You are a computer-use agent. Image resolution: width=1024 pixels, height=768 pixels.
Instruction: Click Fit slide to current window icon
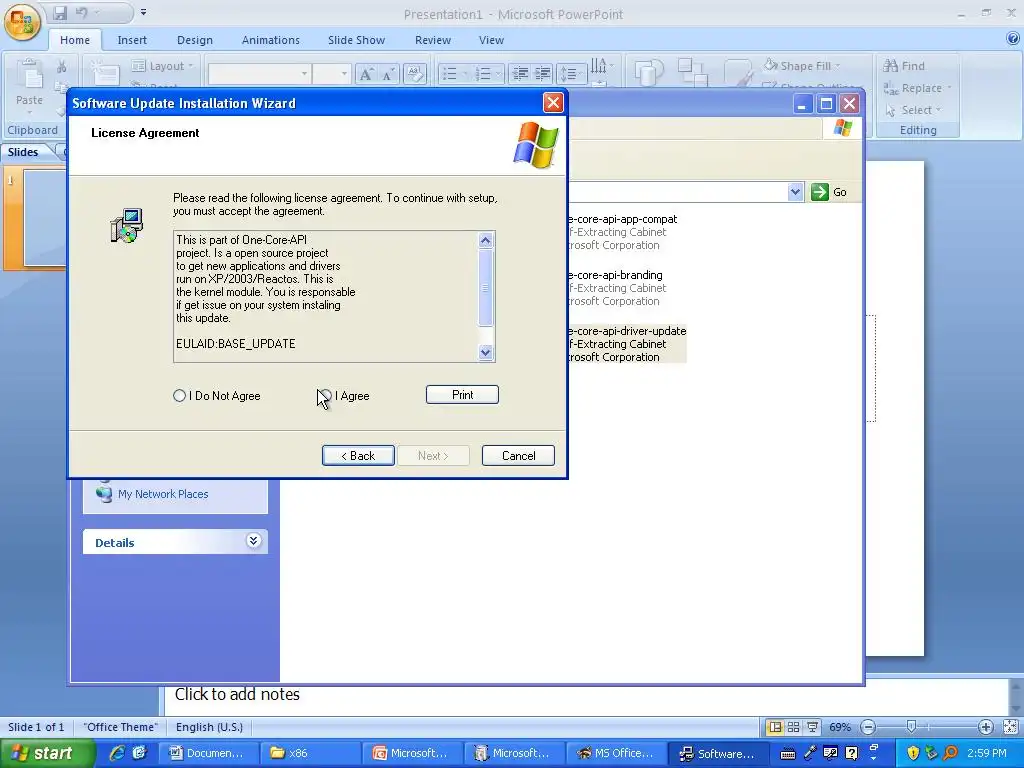point(1010,727)
